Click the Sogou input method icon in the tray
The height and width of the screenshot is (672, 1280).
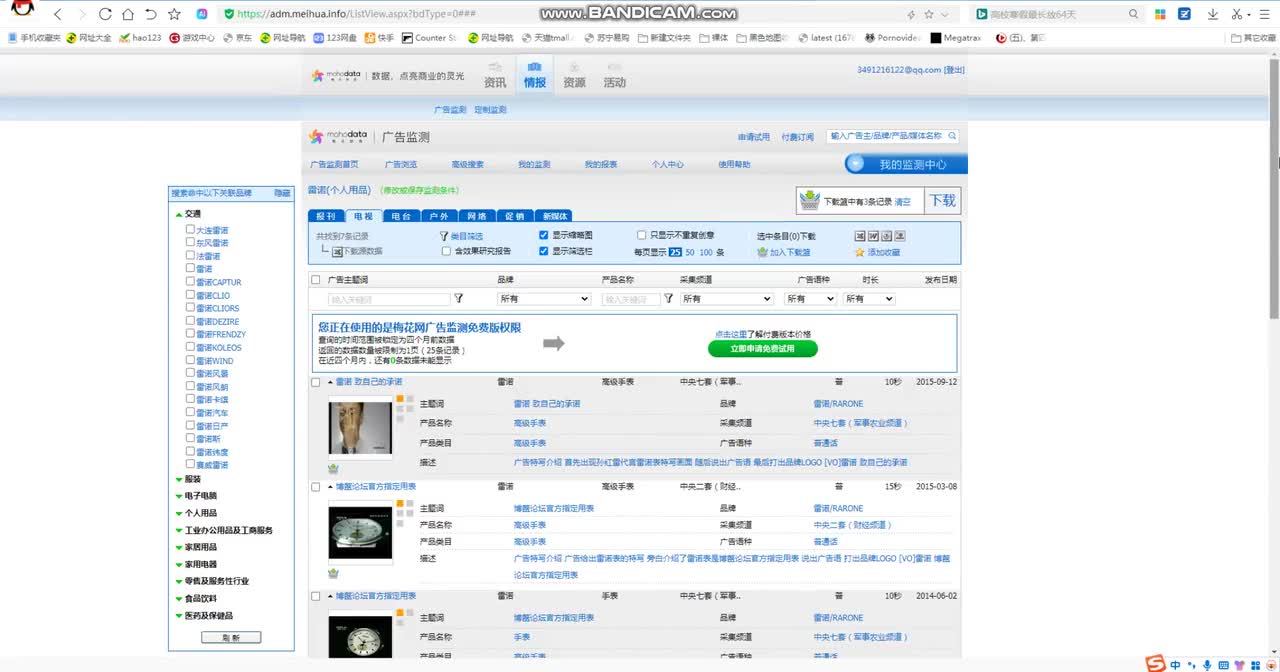(x=1155, y=664)
